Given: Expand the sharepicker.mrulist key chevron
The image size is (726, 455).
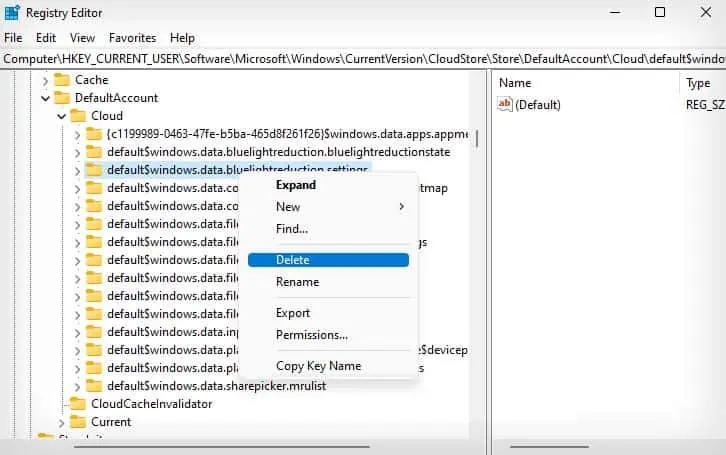Looking at the screenshot, I should click(x=77, y=386).
